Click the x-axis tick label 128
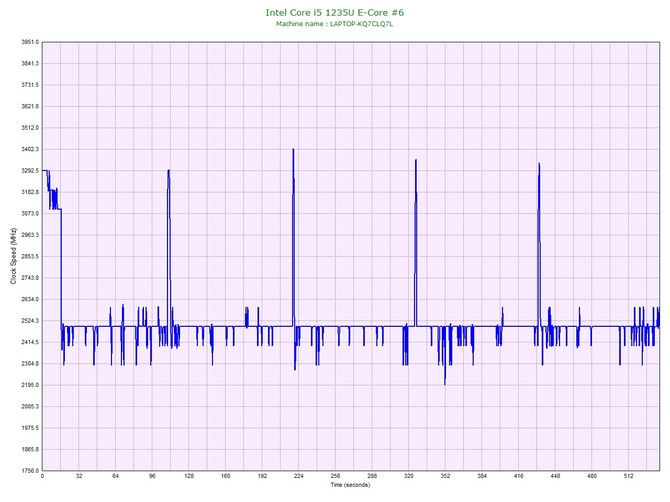The width and height of the screenshot is (670, 502). click(x=189, y=476)
